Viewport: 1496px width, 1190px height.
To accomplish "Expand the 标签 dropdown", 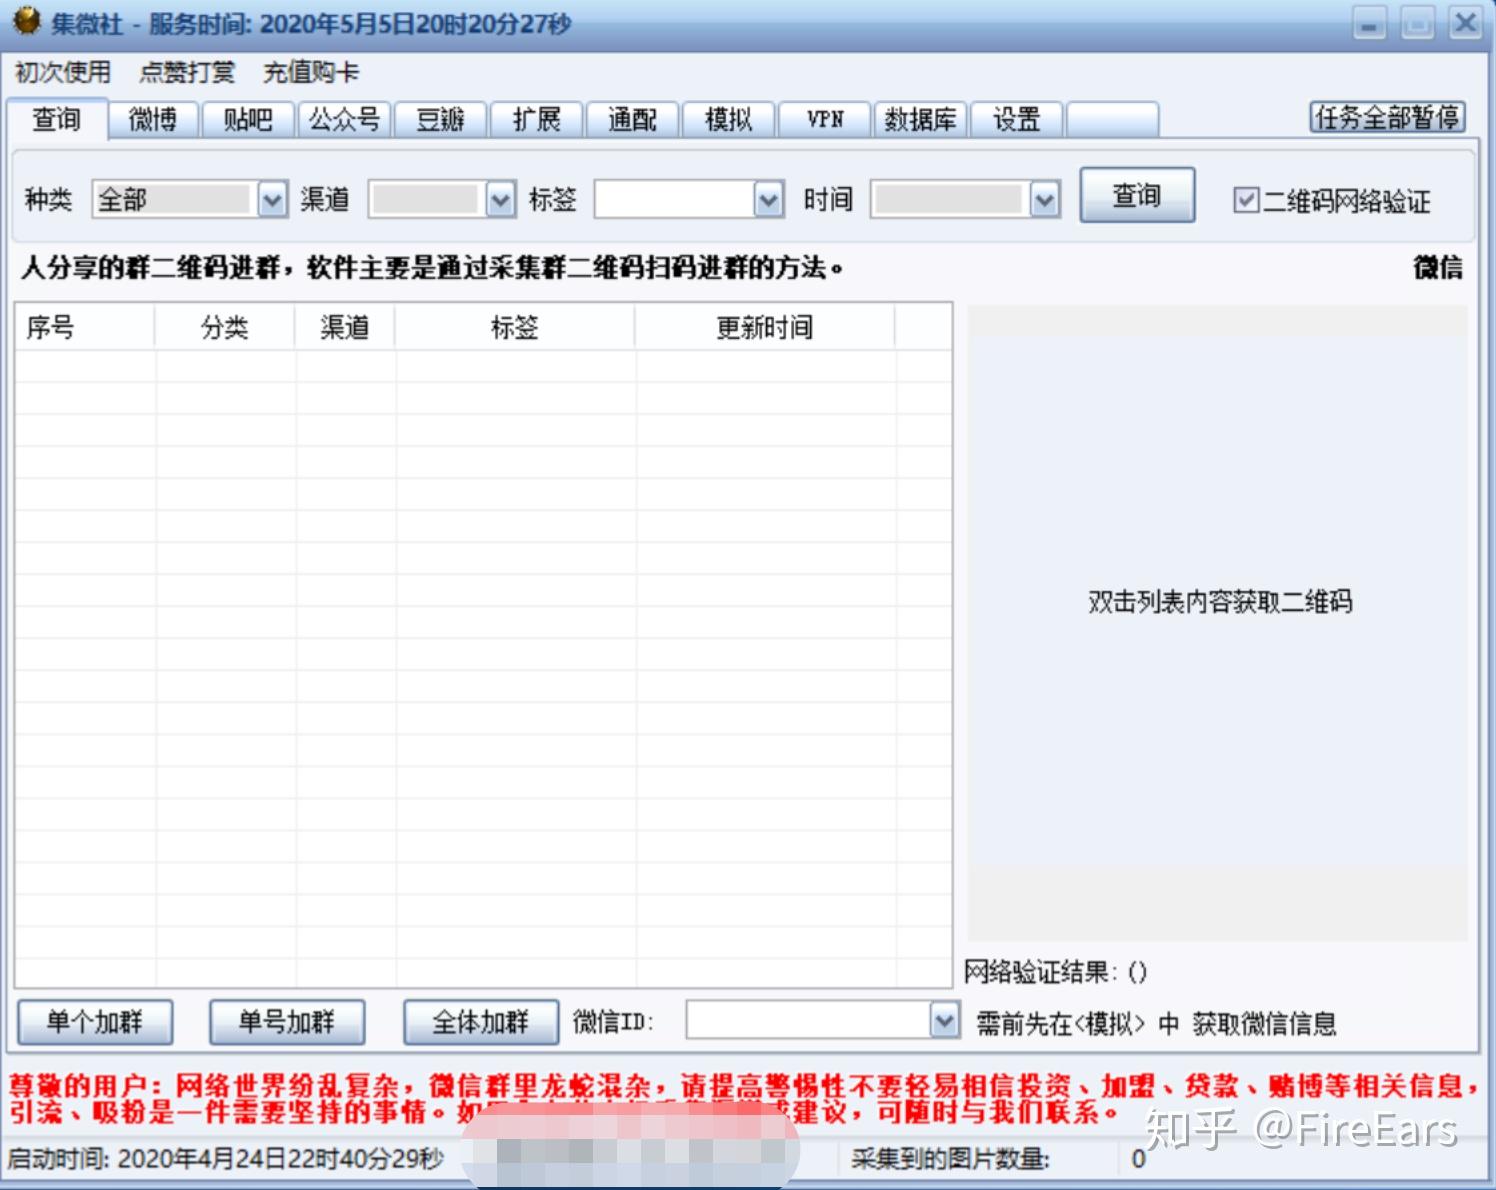I will pyautogui.click(x=768, y=199).
